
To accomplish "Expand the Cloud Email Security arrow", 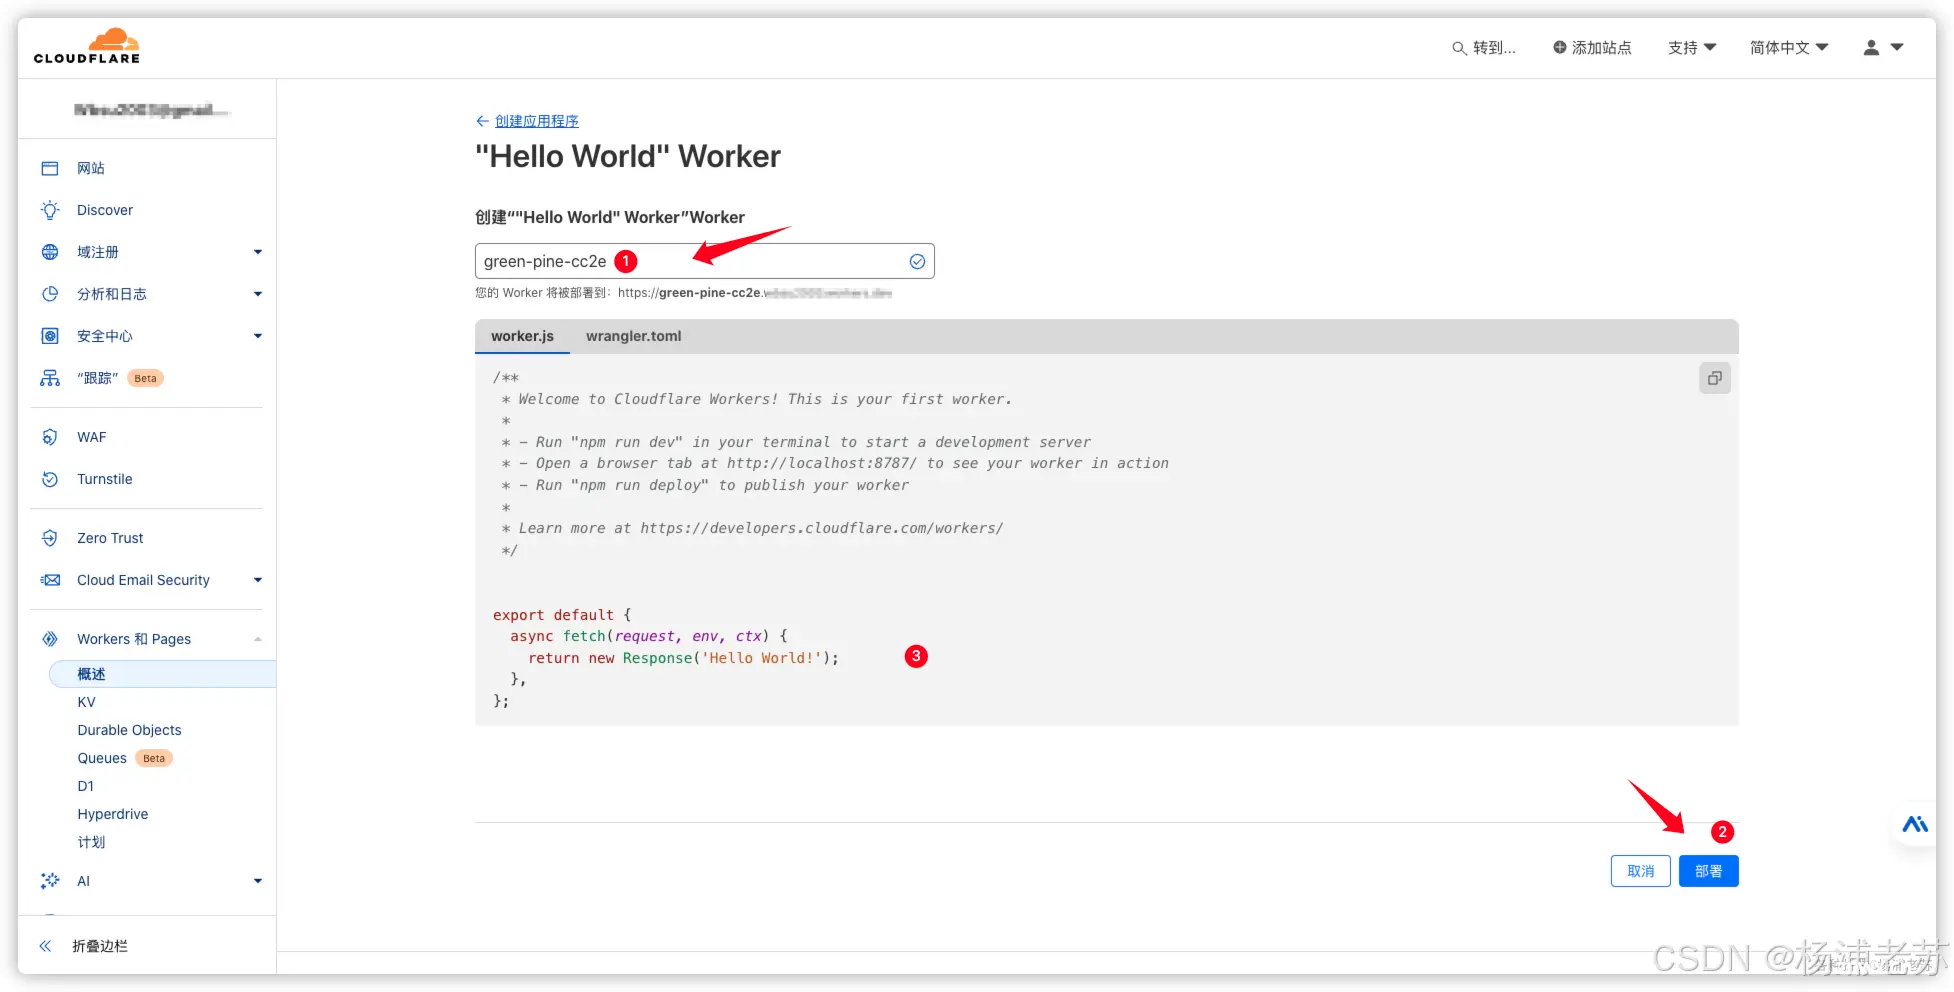I will click(258, 580).
